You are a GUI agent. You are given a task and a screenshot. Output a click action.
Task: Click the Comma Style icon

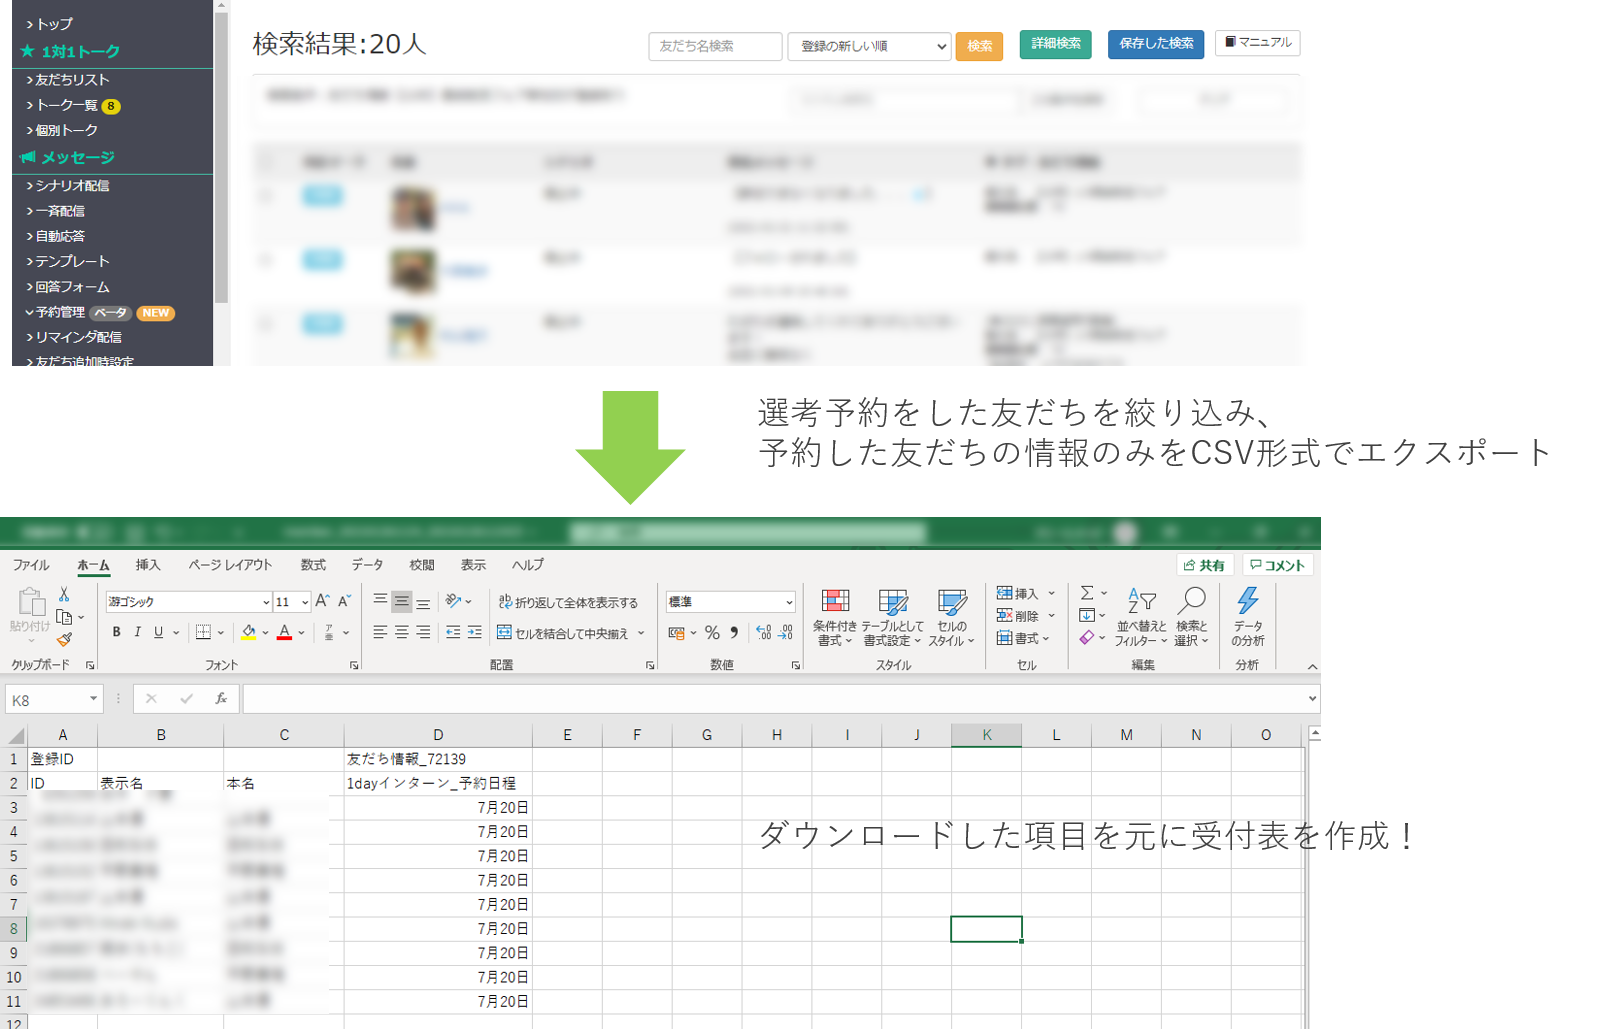click(734, 632)
